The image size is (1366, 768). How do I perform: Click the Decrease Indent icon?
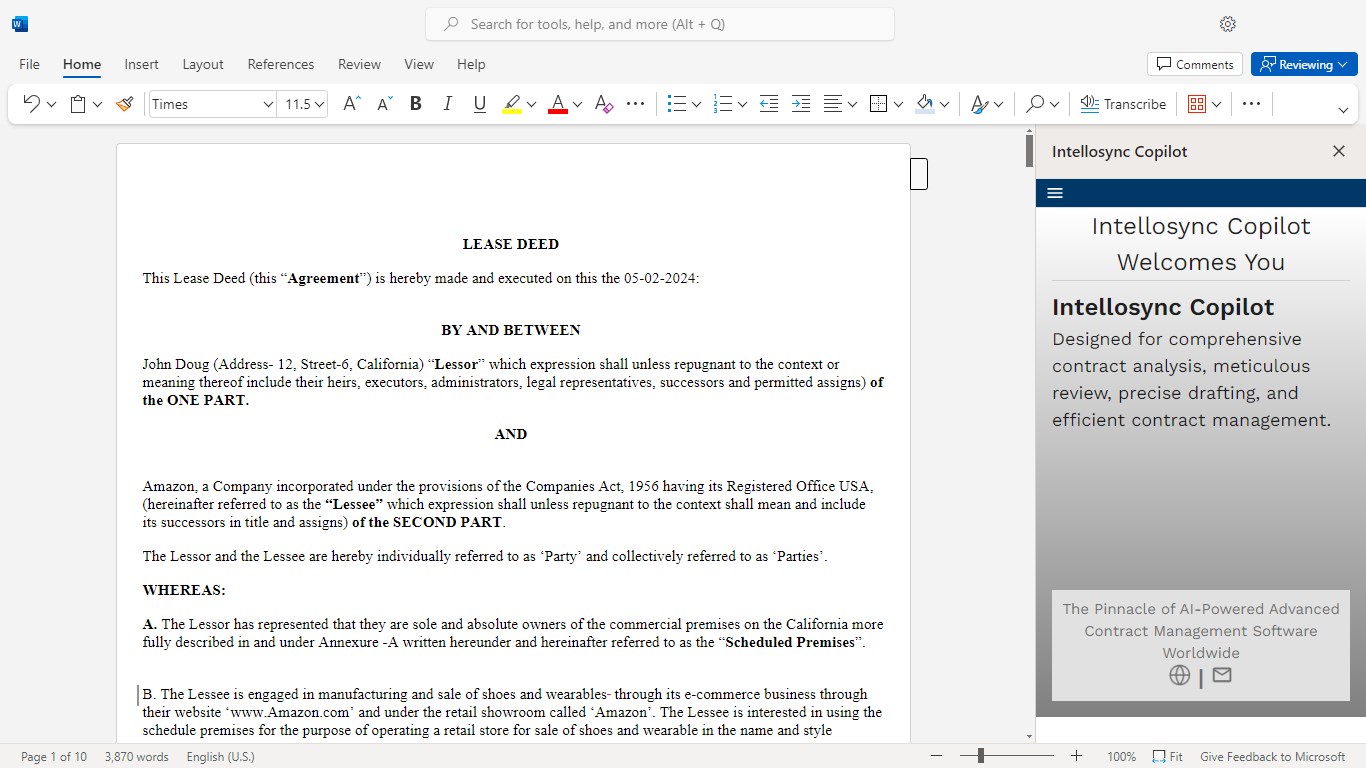(769, 104)
